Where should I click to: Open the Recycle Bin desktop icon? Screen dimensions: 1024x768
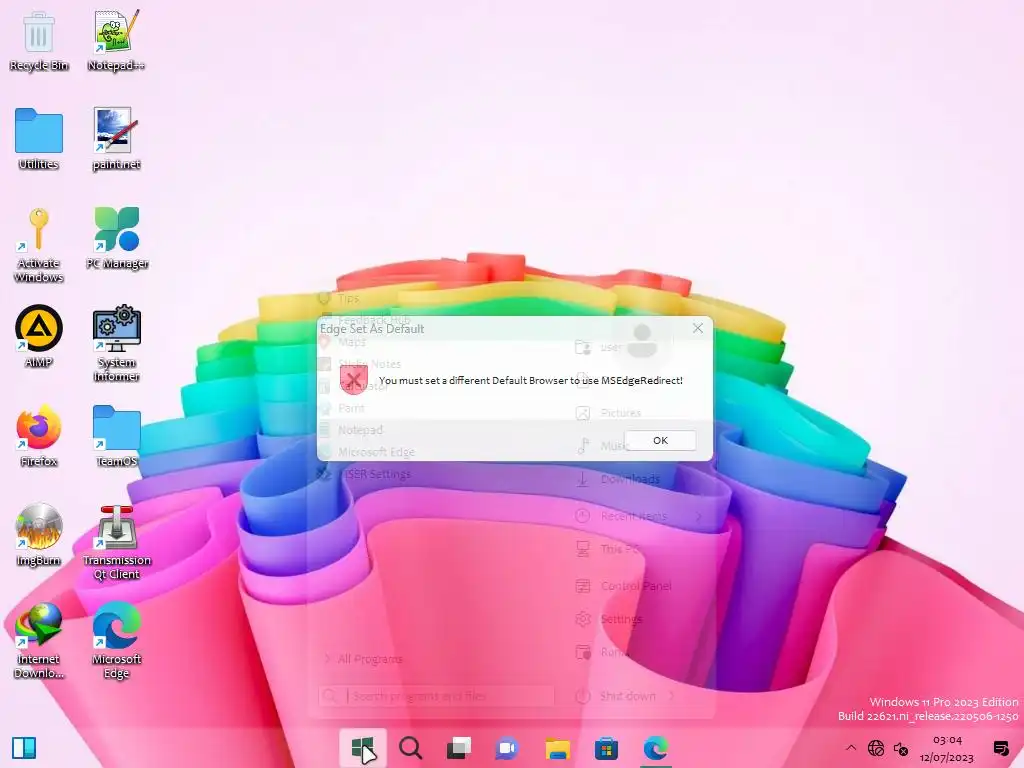coord(39,40)
